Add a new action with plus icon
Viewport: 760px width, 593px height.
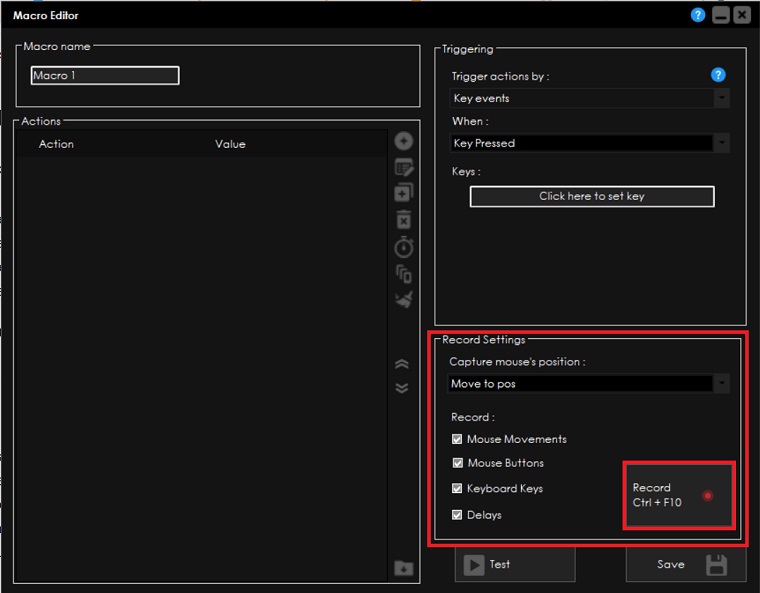[x=403, y=141]
